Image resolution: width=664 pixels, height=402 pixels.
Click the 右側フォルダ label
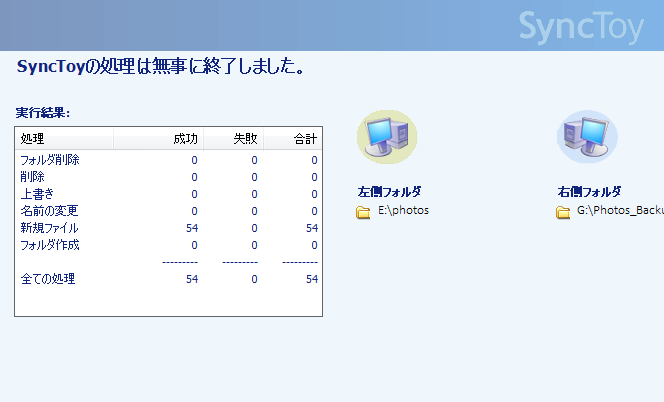click(x=589, y=191)
